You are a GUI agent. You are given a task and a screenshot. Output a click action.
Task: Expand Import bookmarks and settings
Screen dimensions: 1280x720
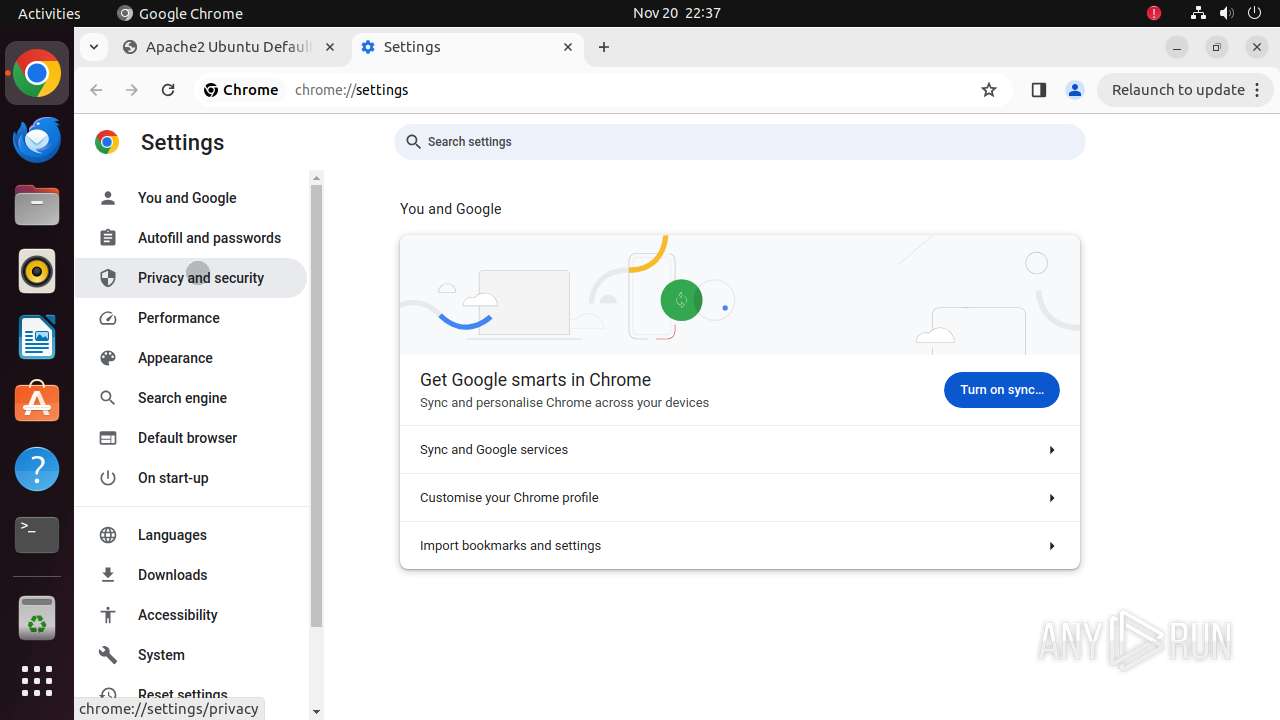click(740, 546)
